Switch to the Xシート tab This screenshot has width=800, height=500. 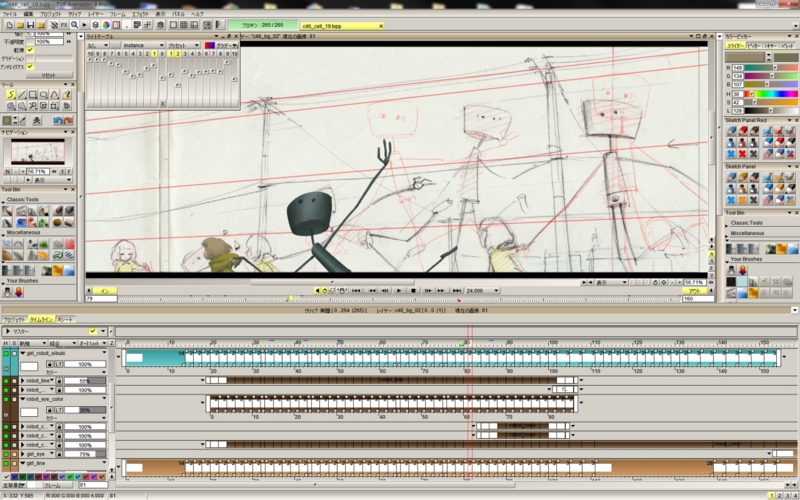pyautogui.click(x=65, y=319)
